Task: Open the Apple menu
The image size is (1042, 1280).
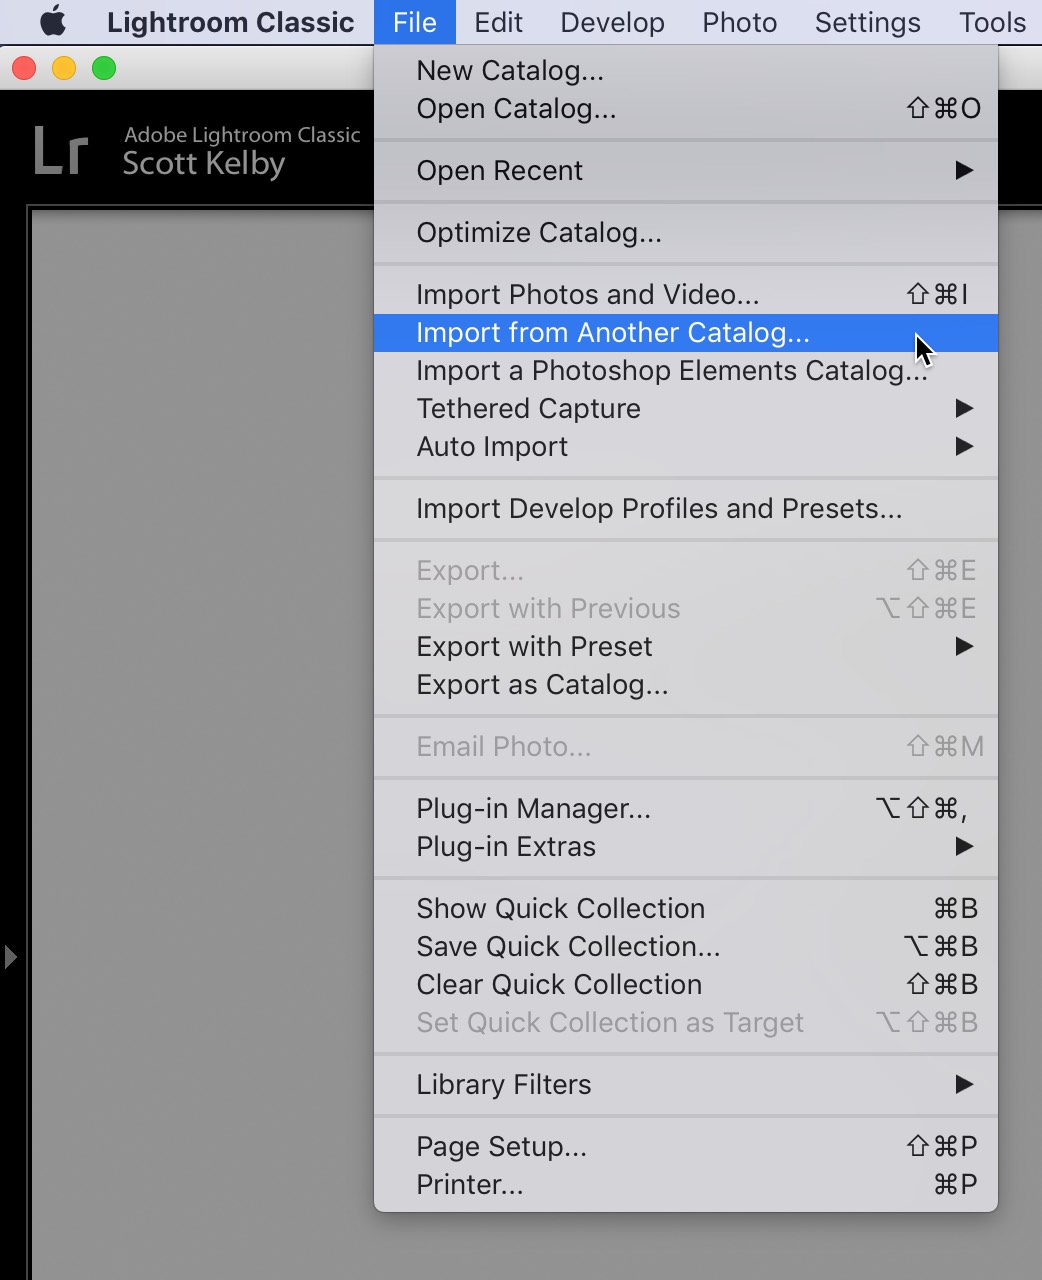Action: (x=53, y=21)
